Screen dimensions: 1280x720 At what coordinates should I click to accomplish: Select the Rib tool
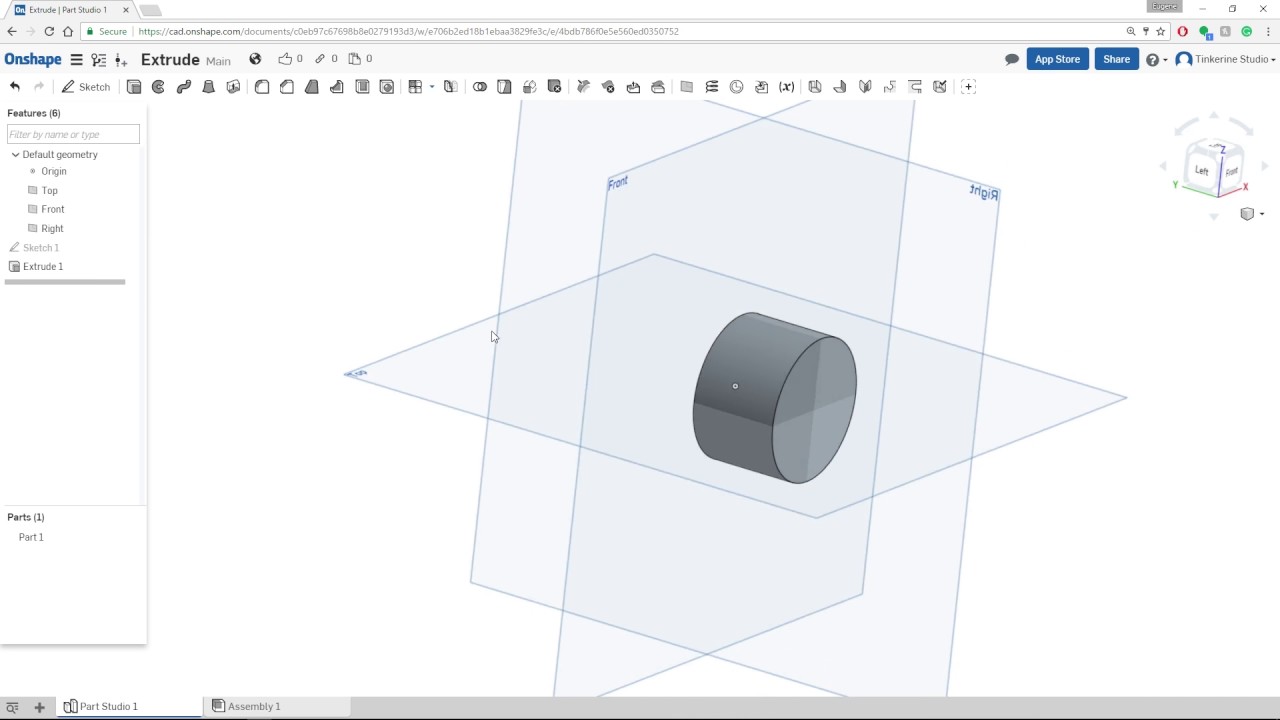(x=337, y=87)
